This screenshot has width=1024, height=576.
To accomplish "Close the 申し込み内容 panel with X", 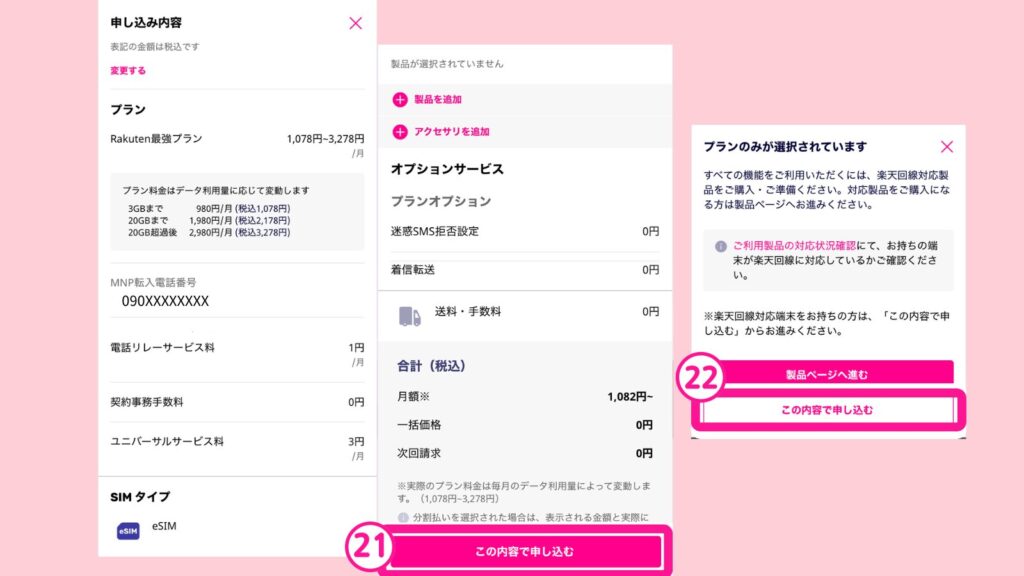I will click(x=355, y=24).
